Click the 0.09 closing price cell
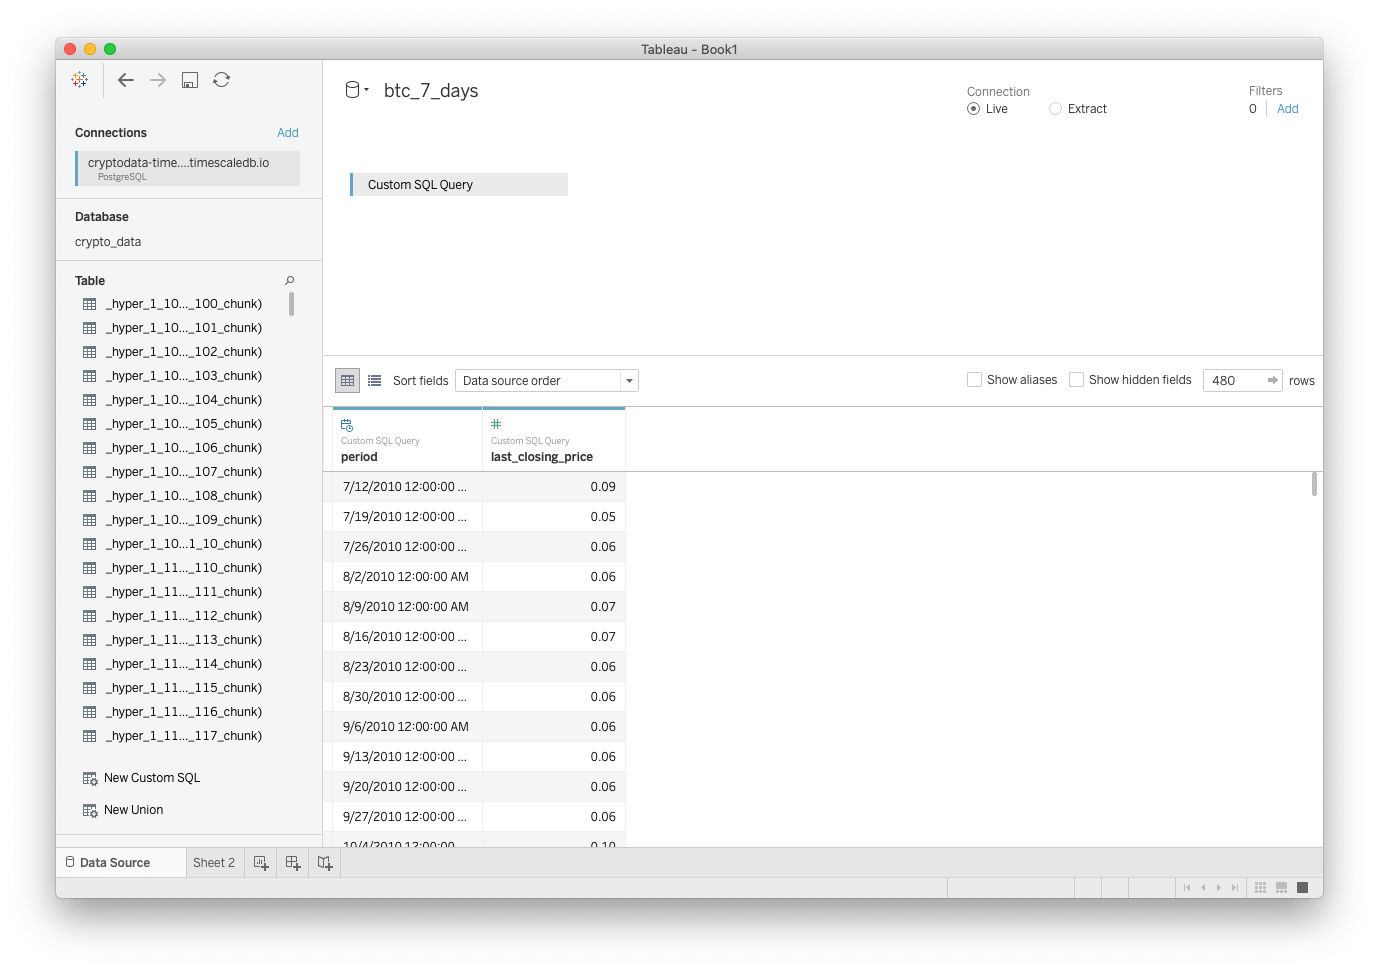 554,487
